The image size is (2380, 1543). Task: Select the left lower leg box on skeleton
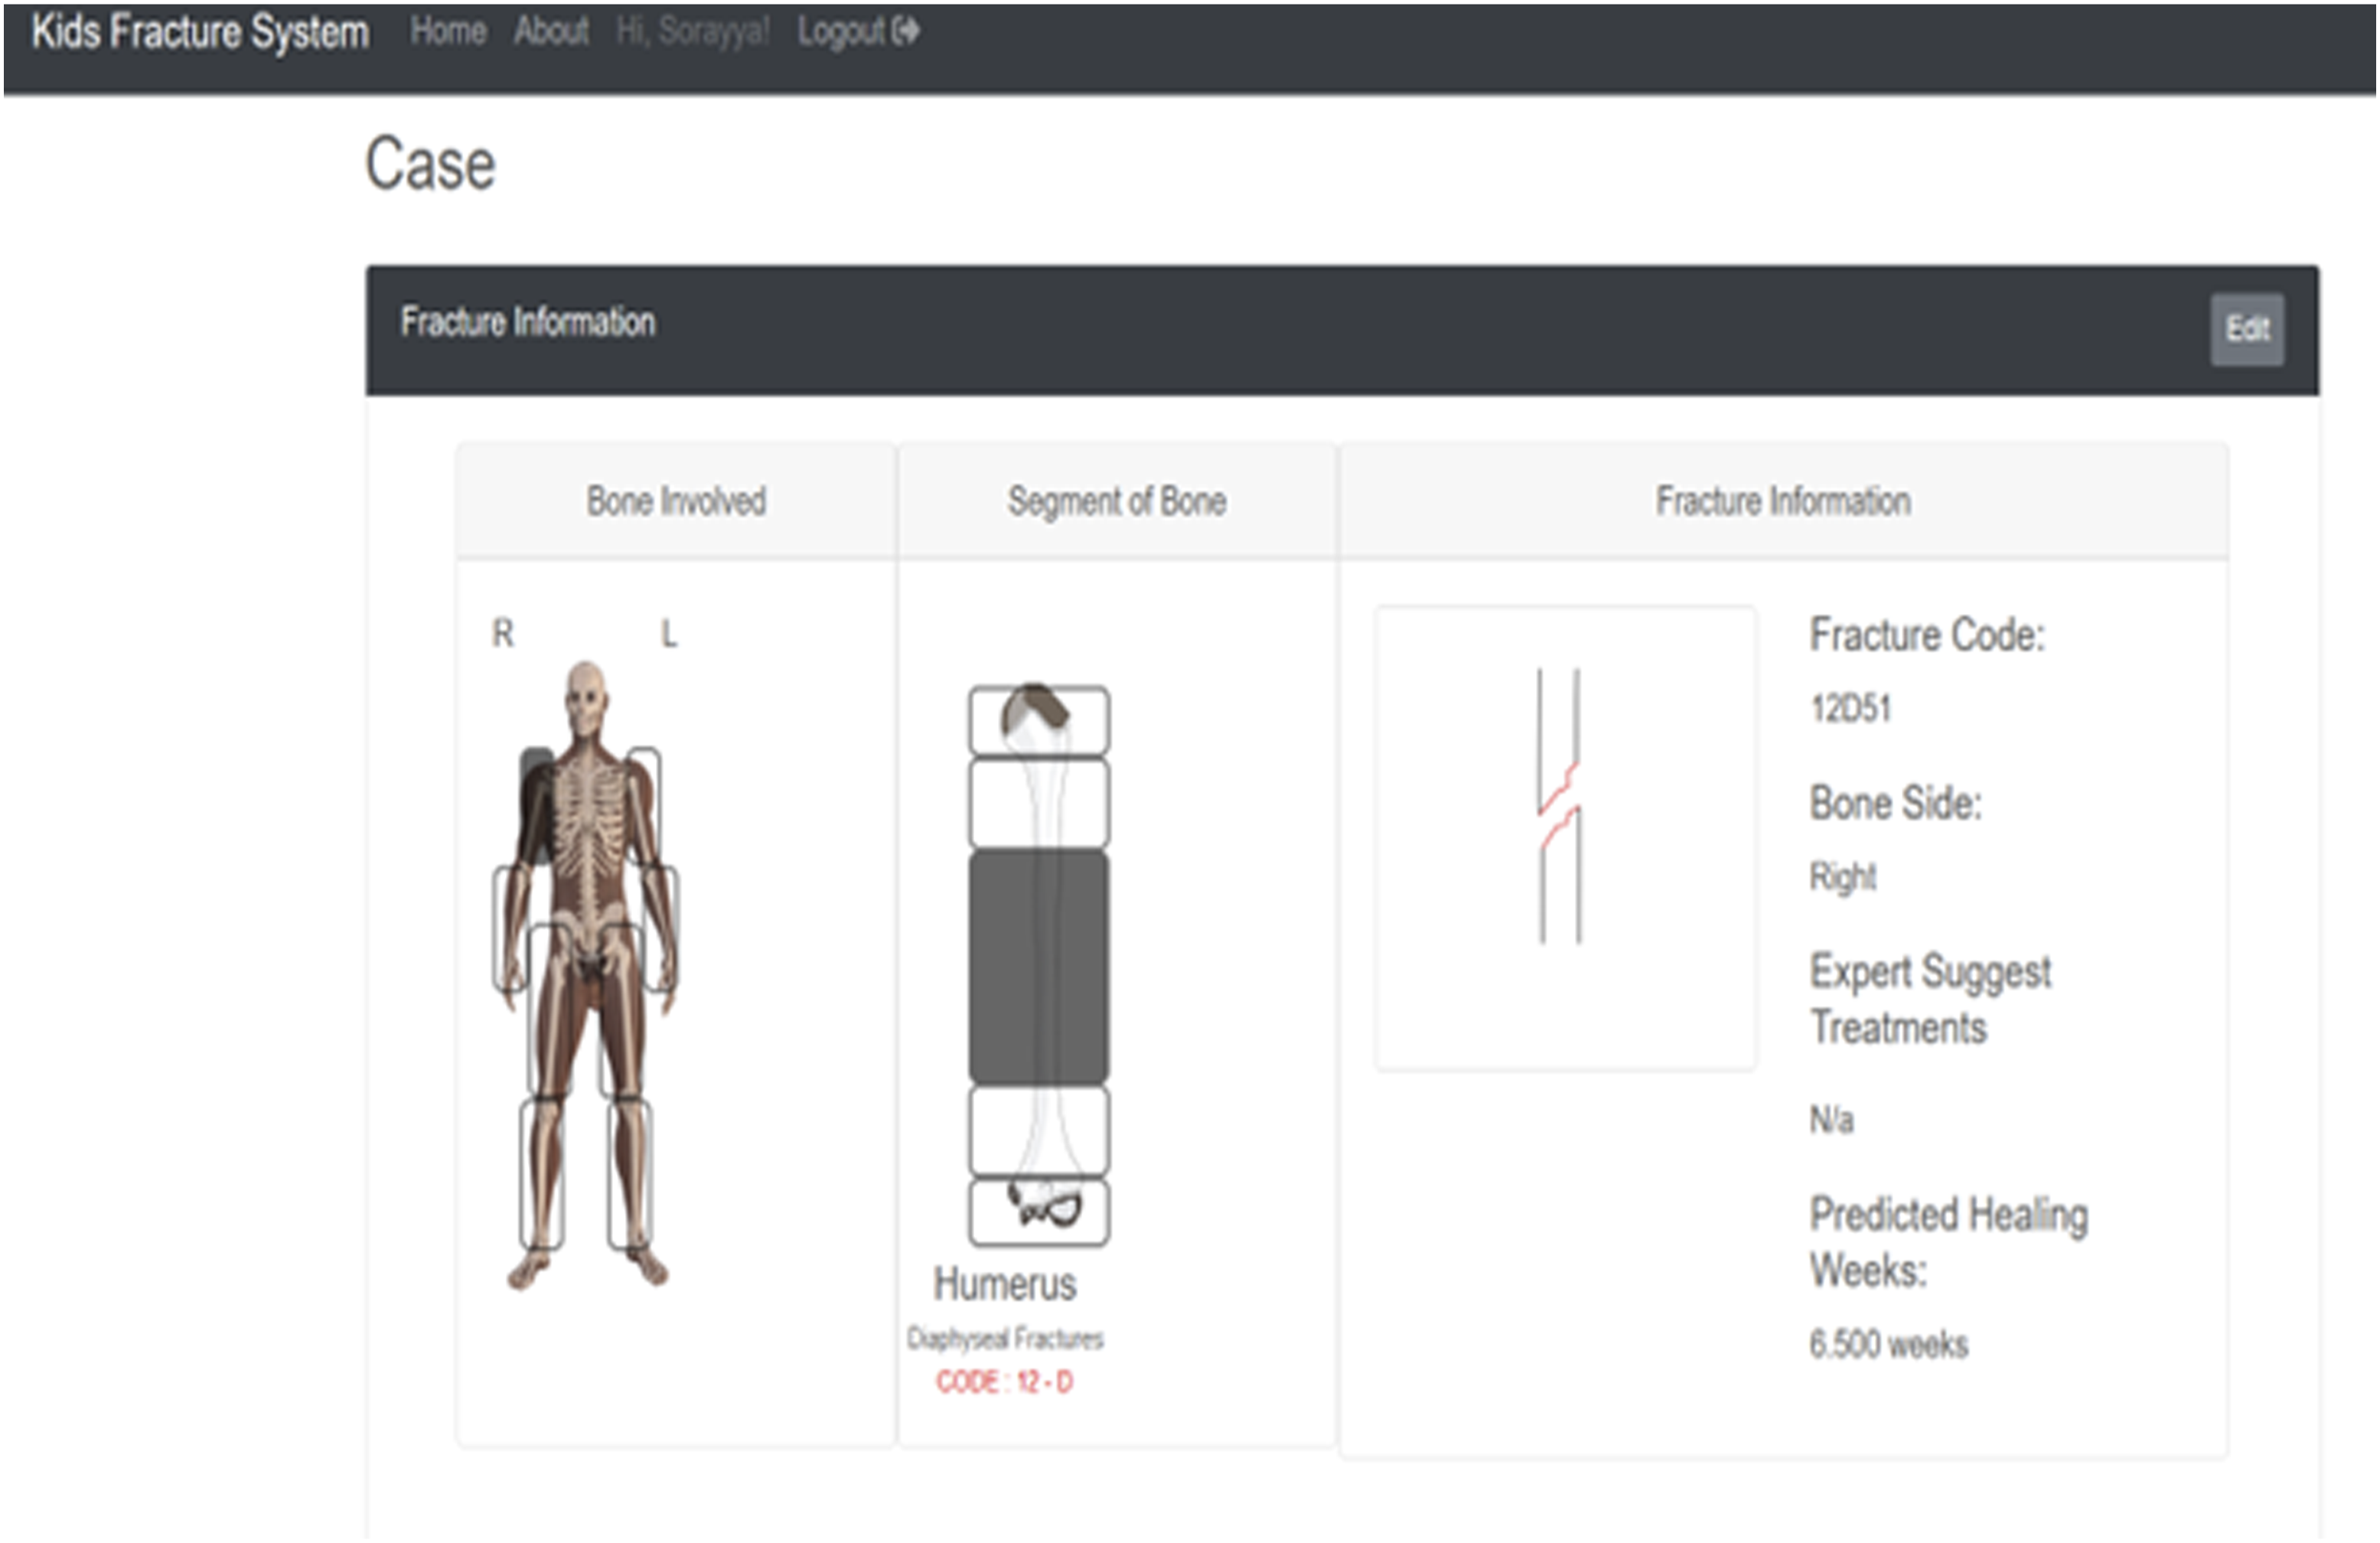pyautogui.click(x=631, y=1173)
